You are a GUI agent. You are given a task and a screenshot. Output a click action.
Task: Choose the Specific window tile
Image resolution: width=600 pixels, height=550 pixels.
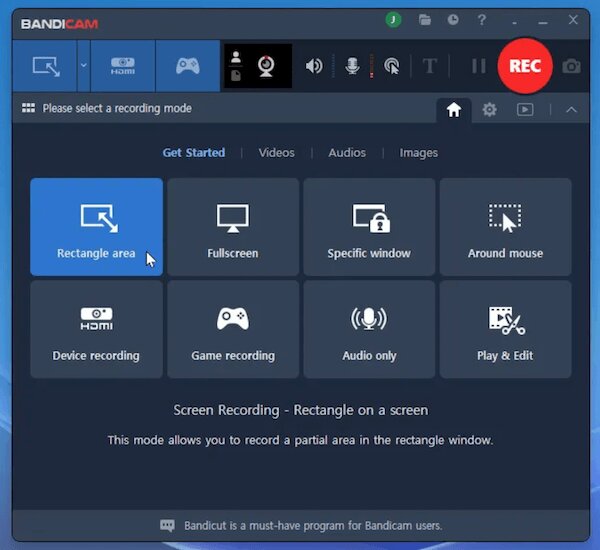[369, 227]
